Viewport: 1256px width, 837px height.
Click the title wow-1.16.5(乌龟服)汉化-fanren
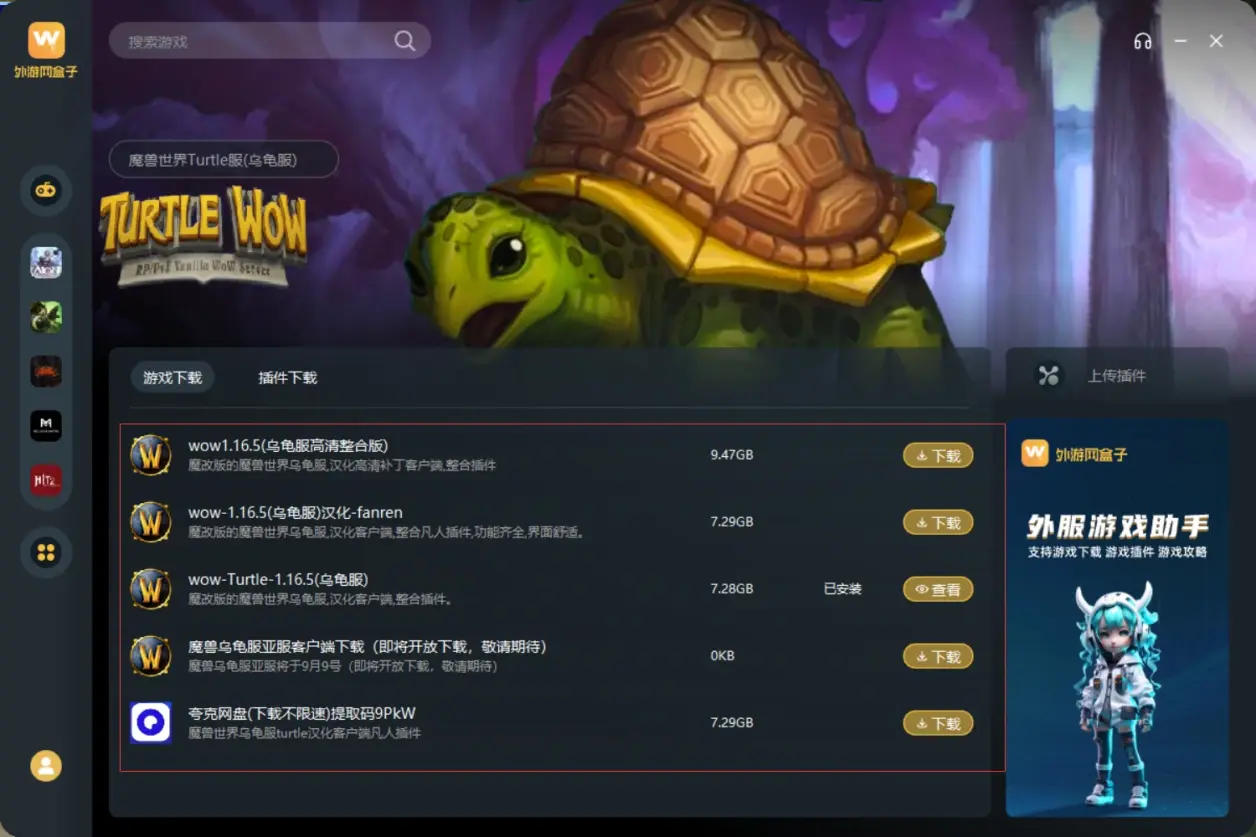pyautogui.click(x=295, y=512)
